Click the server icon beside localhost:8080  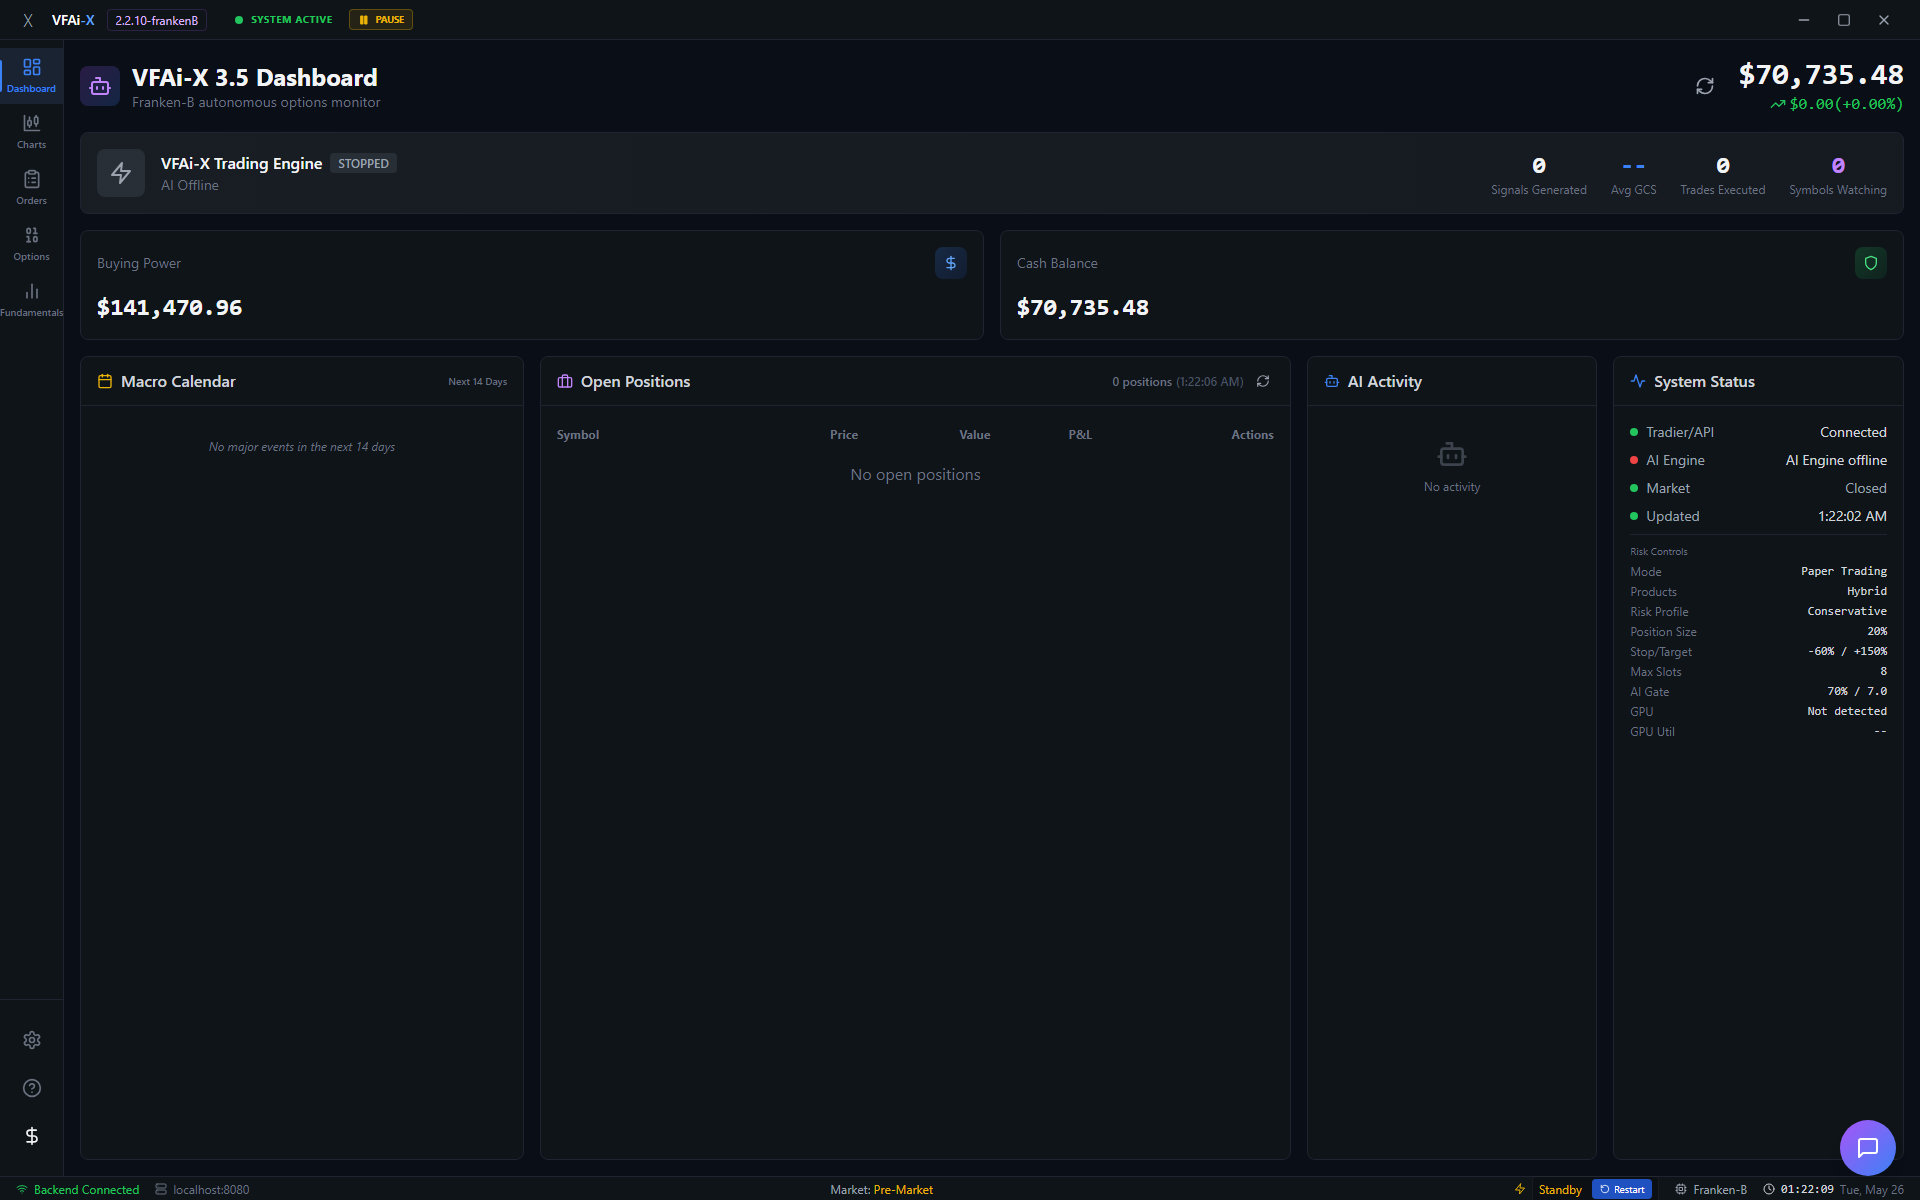pos(161,1189)
